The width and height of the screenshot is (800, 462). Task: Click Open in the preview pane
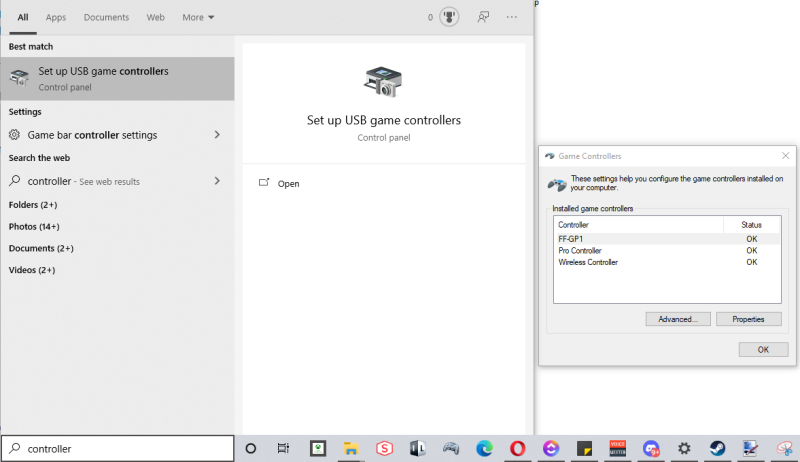pyautogui.click(x=288, y=184)
